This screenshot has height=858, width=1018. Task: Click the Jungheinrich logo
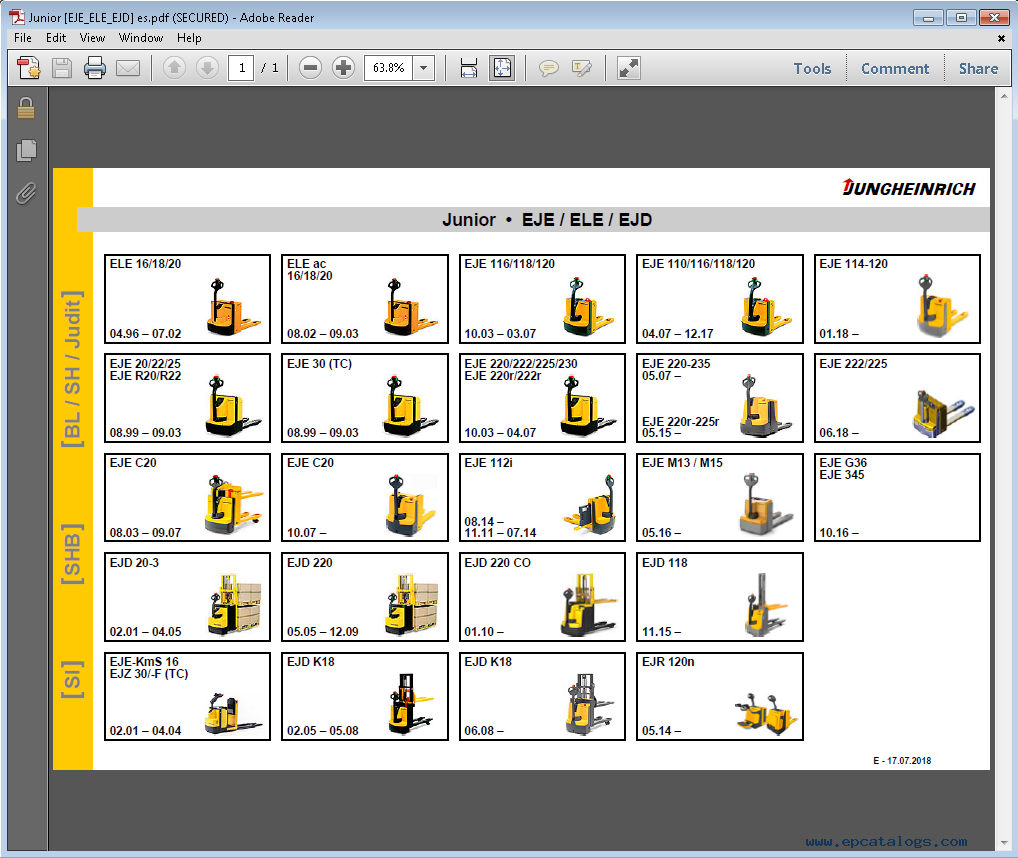pos(909,188)
